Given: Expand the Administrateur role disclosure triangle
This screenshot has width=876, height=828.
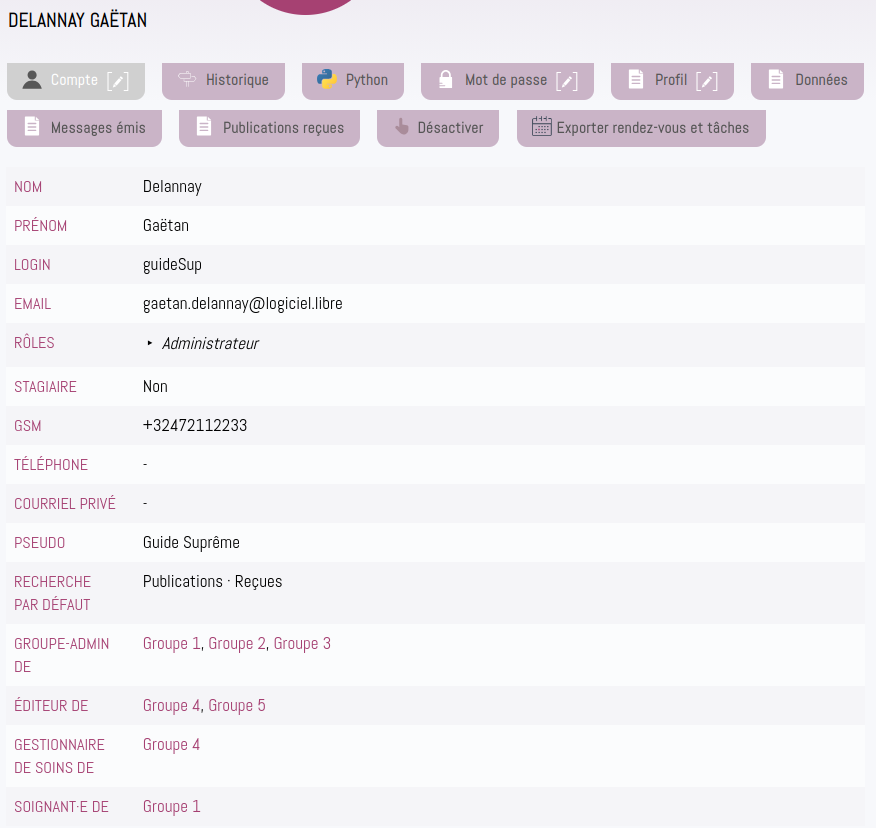Looking at the screenshot, I should (150, 343).
